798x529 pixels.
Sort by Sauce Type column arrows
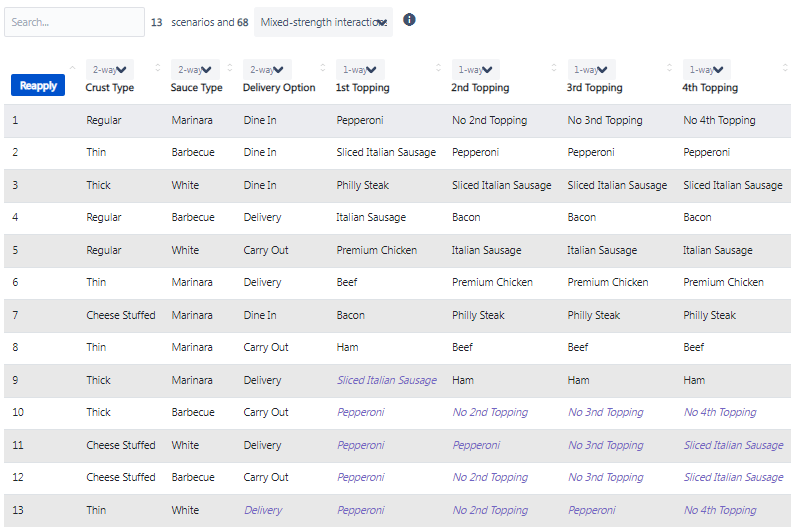tap(230, 68)
